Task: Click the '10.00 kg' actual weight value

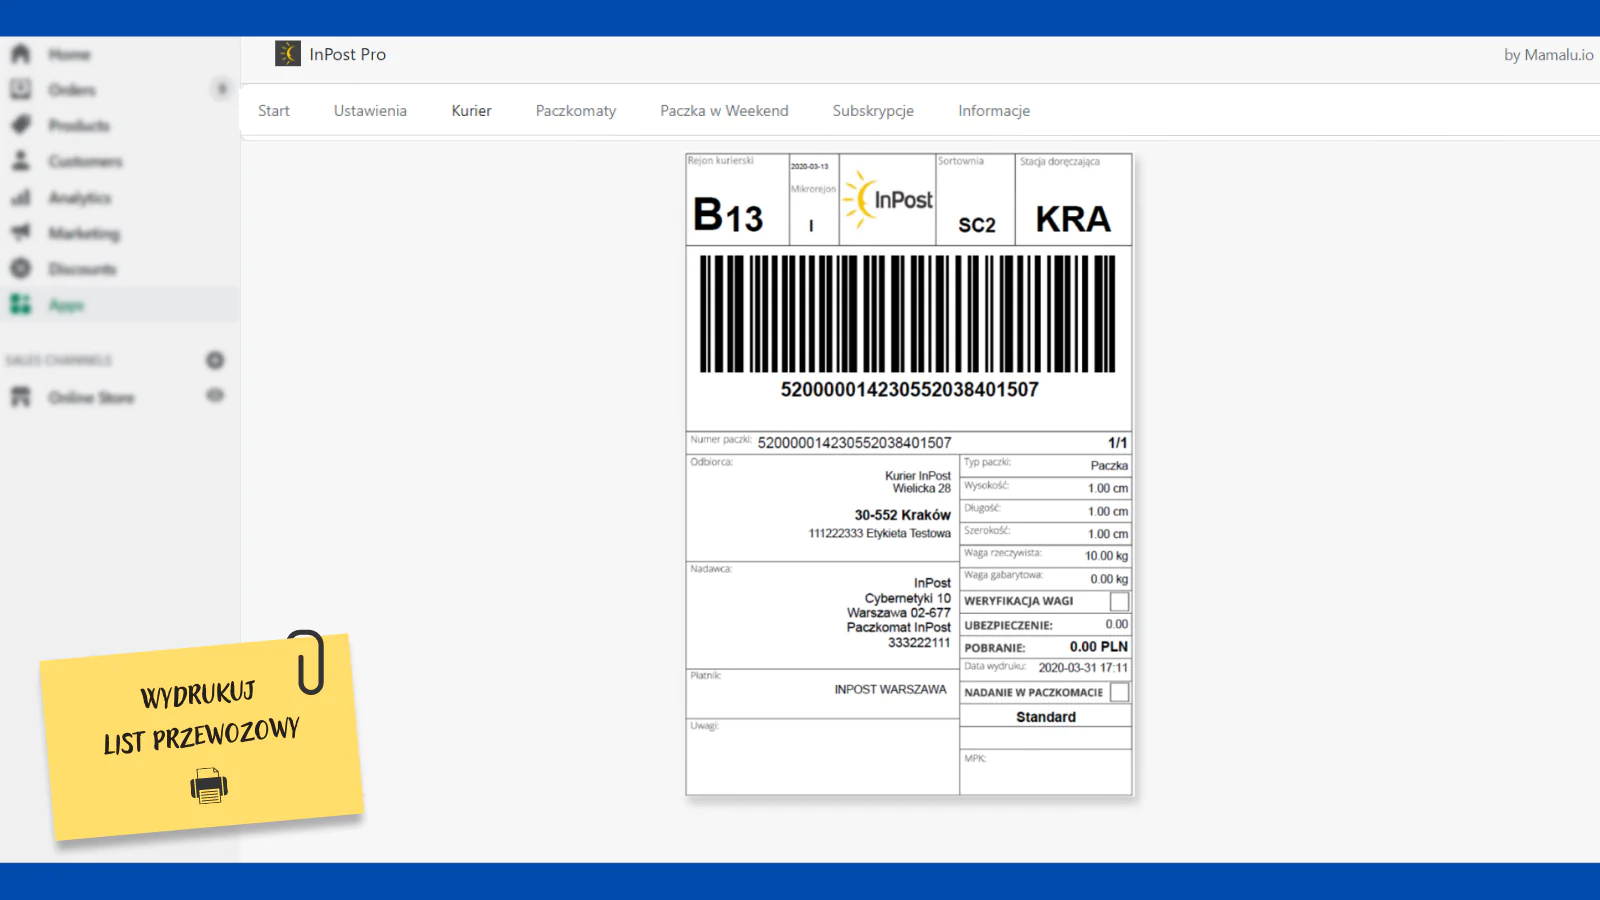Action: pos(1106,556)
